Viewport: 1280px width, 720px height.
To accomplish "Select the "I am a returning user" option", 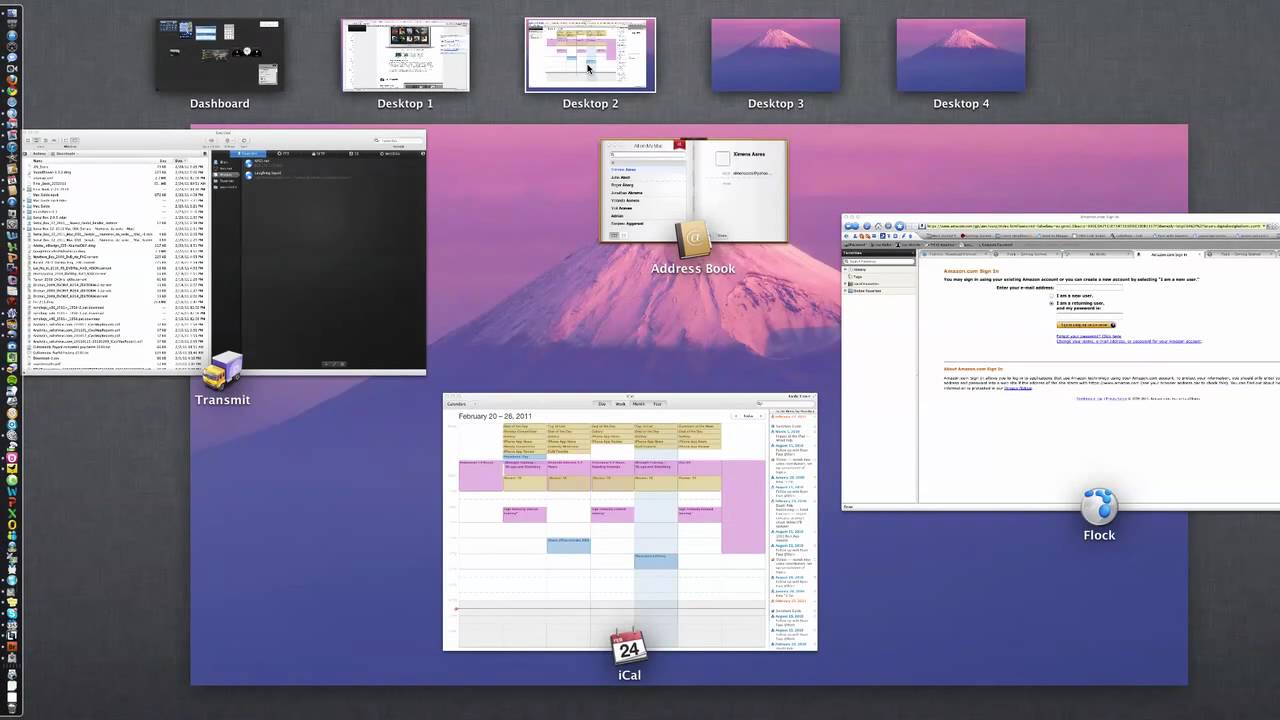I will (1052, 303).
